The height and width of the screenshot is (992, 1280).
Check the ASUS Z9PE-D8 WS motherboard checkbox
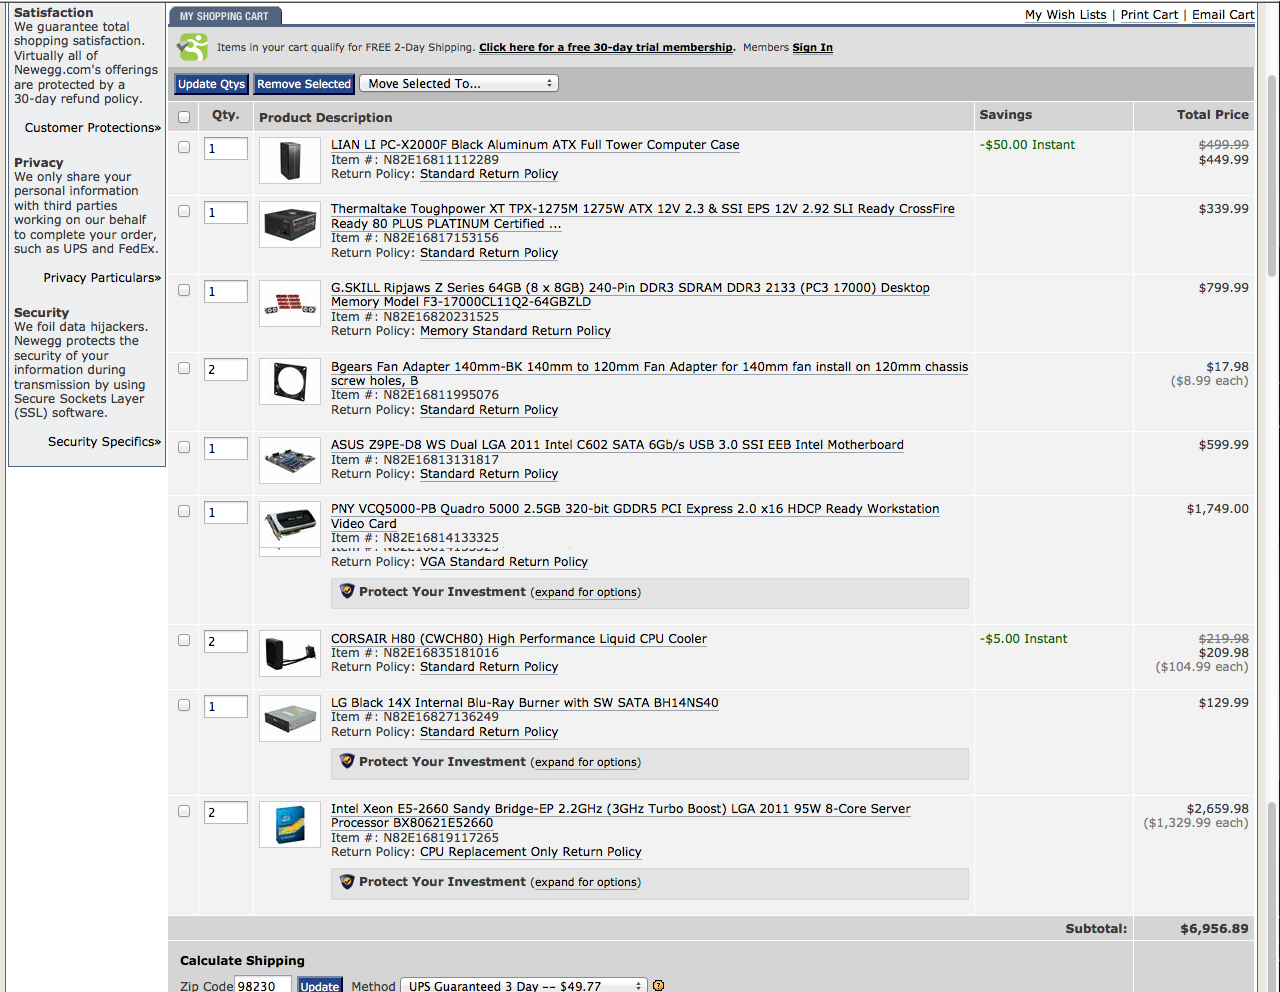pos(184,447)
